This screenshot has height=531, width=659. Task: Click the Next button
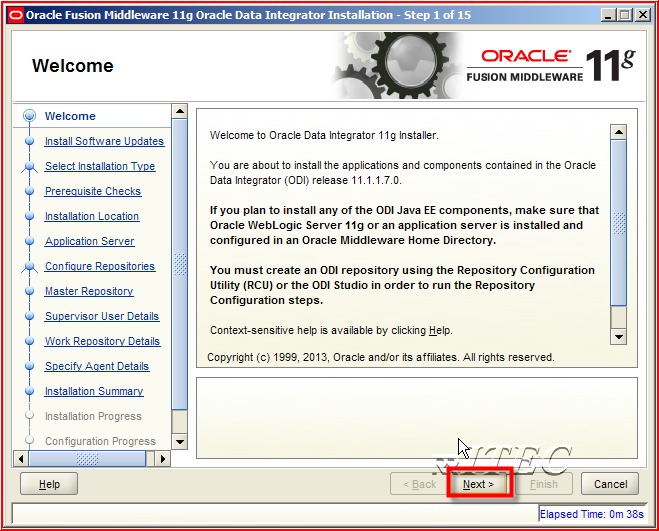pyautogui.click(x=478, y=484)
